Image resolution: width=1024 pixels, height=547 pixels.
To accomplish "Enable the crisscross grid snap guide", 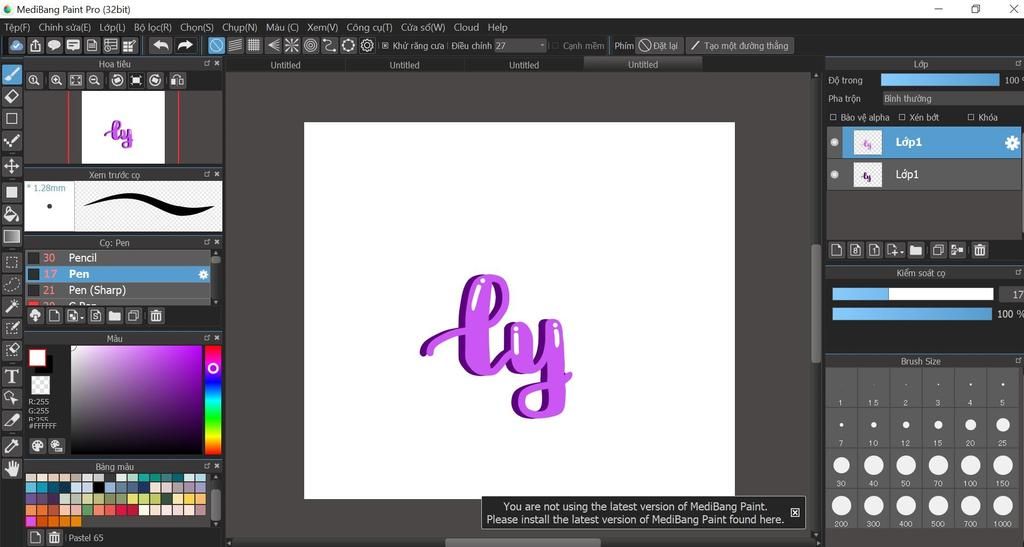I will [254, 45].
